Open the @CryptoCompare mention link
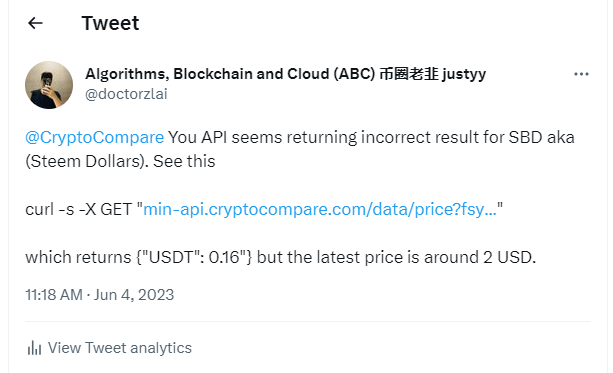613x373 pixels. point(95,137)
